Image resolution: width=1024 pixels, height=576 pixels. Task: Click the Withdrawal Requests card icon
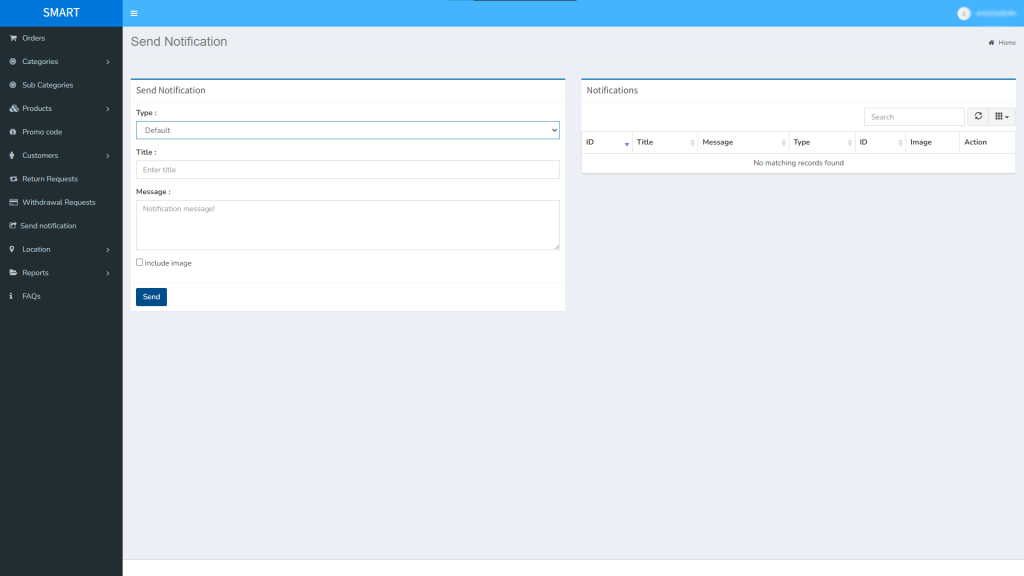click(11, 202)
